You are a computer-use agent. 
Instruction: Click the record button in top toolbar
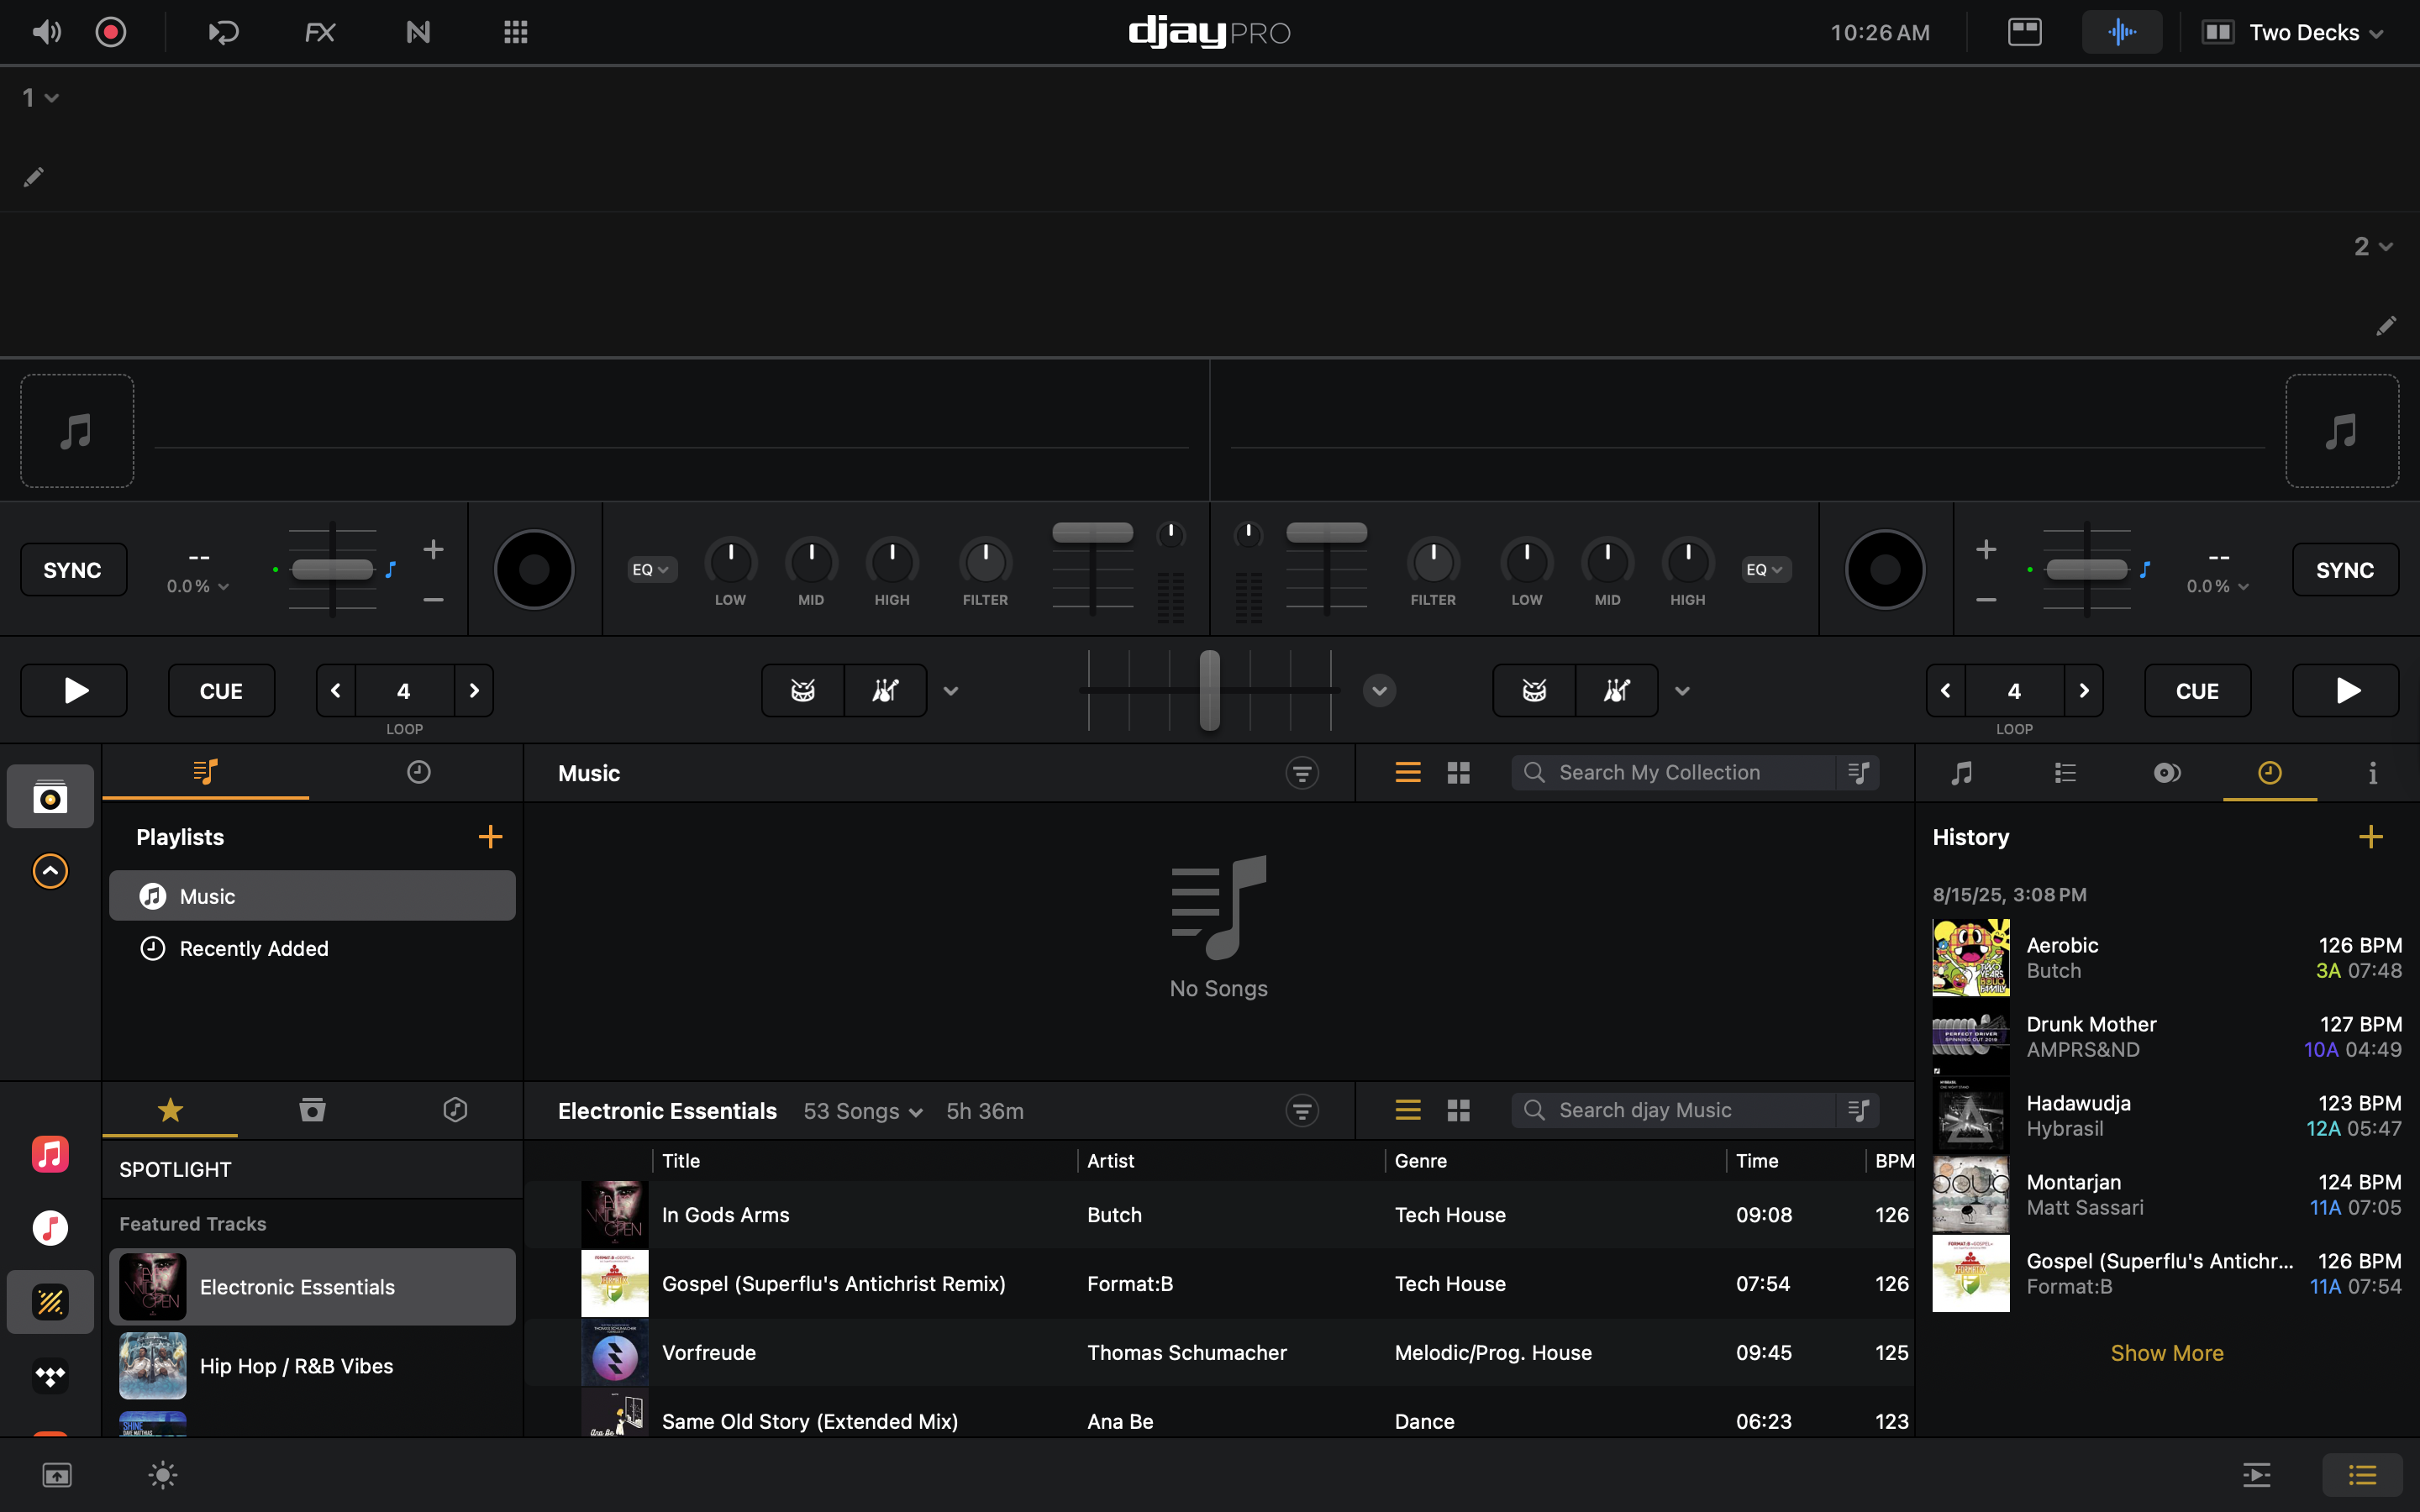110,32
